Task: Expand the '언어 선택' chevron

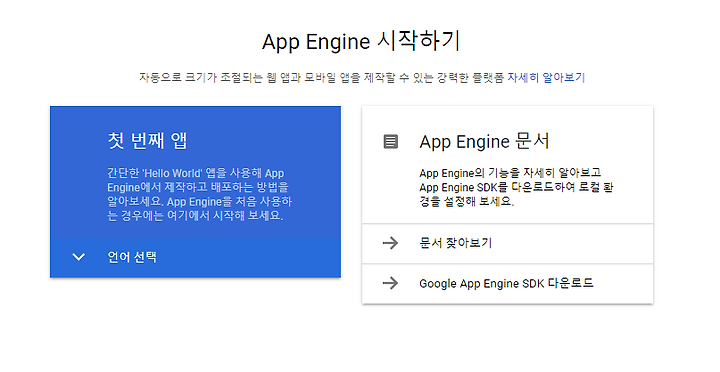Action: (79, 257)
